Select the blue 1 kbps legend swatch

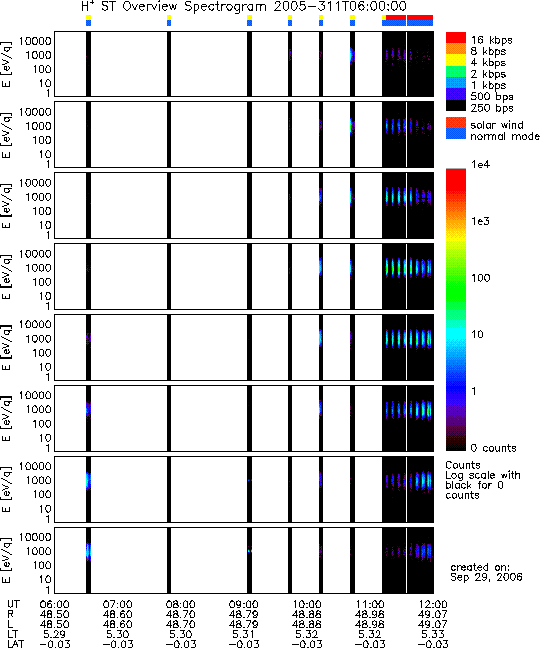456,82
